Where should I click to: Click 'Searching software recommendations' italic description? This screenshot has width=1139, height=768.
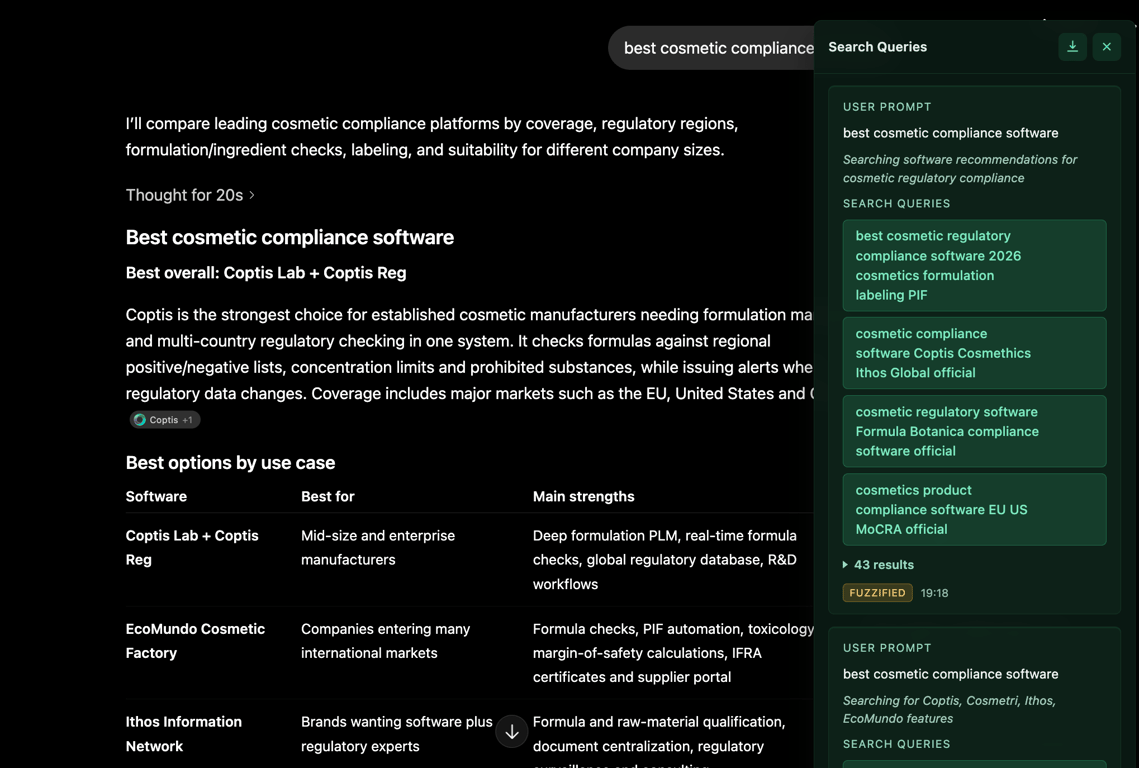tap(960, 169)
